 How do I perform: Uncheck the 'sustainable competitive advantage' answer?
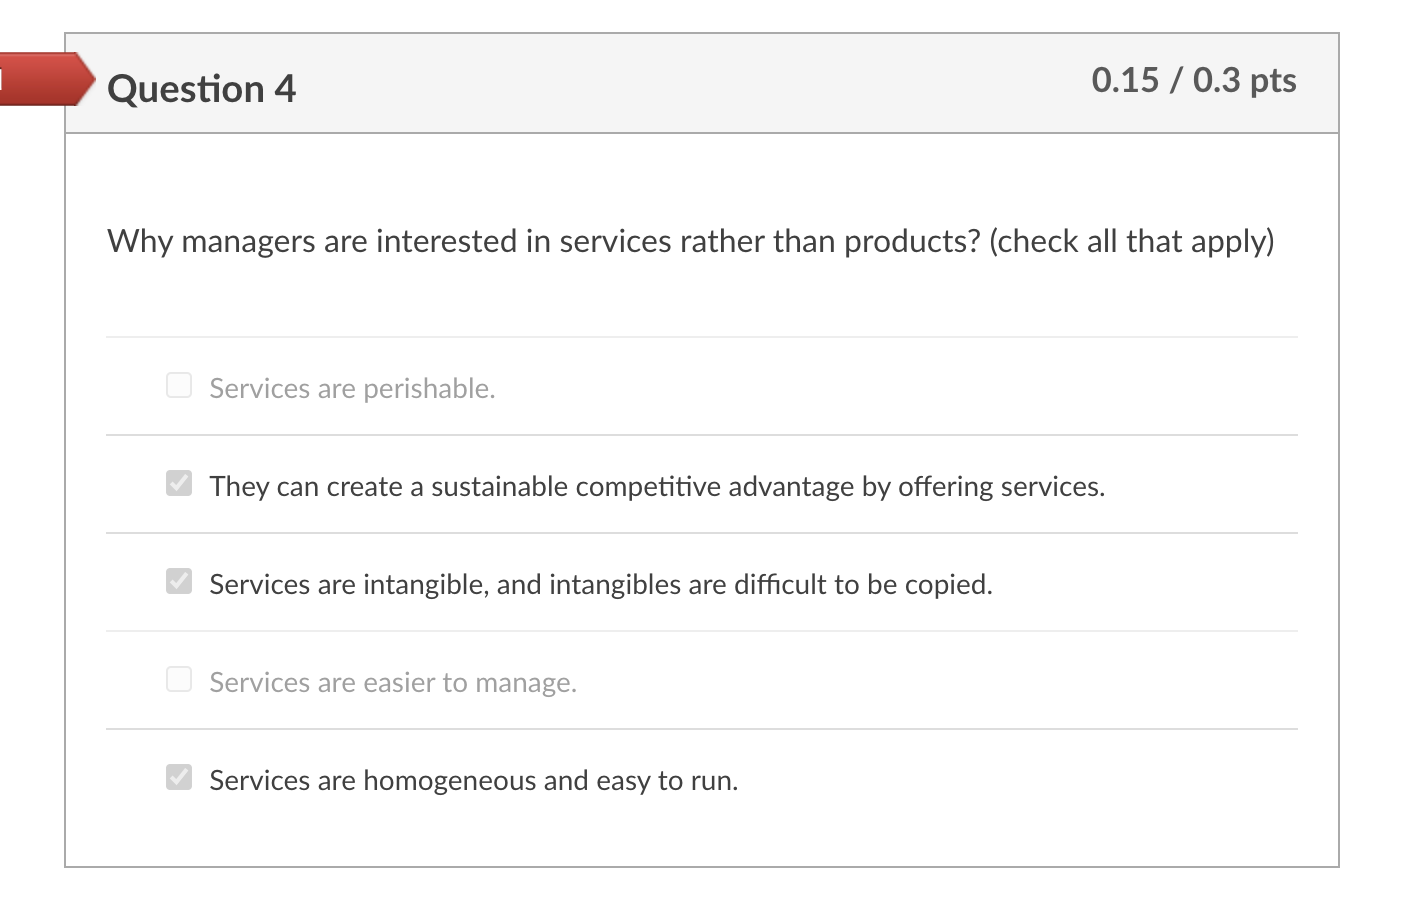click(x=178, y=482)
